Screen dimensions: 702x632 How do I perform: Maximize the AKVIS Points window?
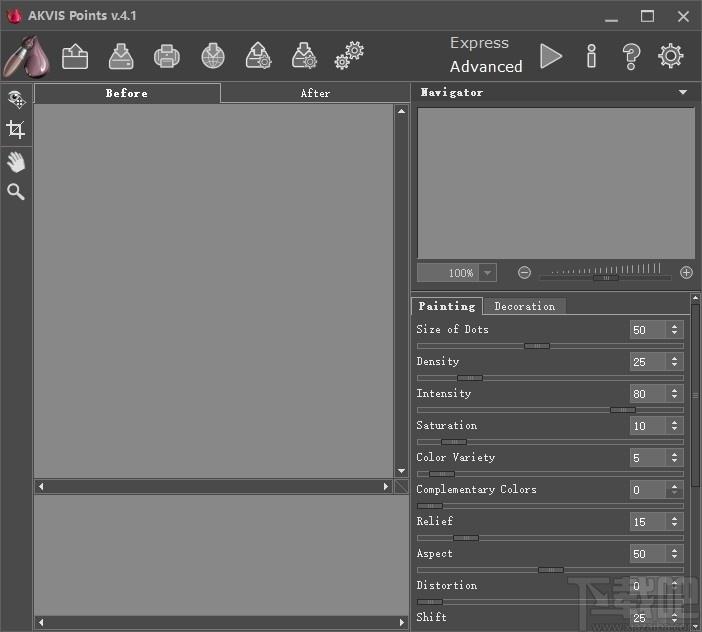[647, 16]
